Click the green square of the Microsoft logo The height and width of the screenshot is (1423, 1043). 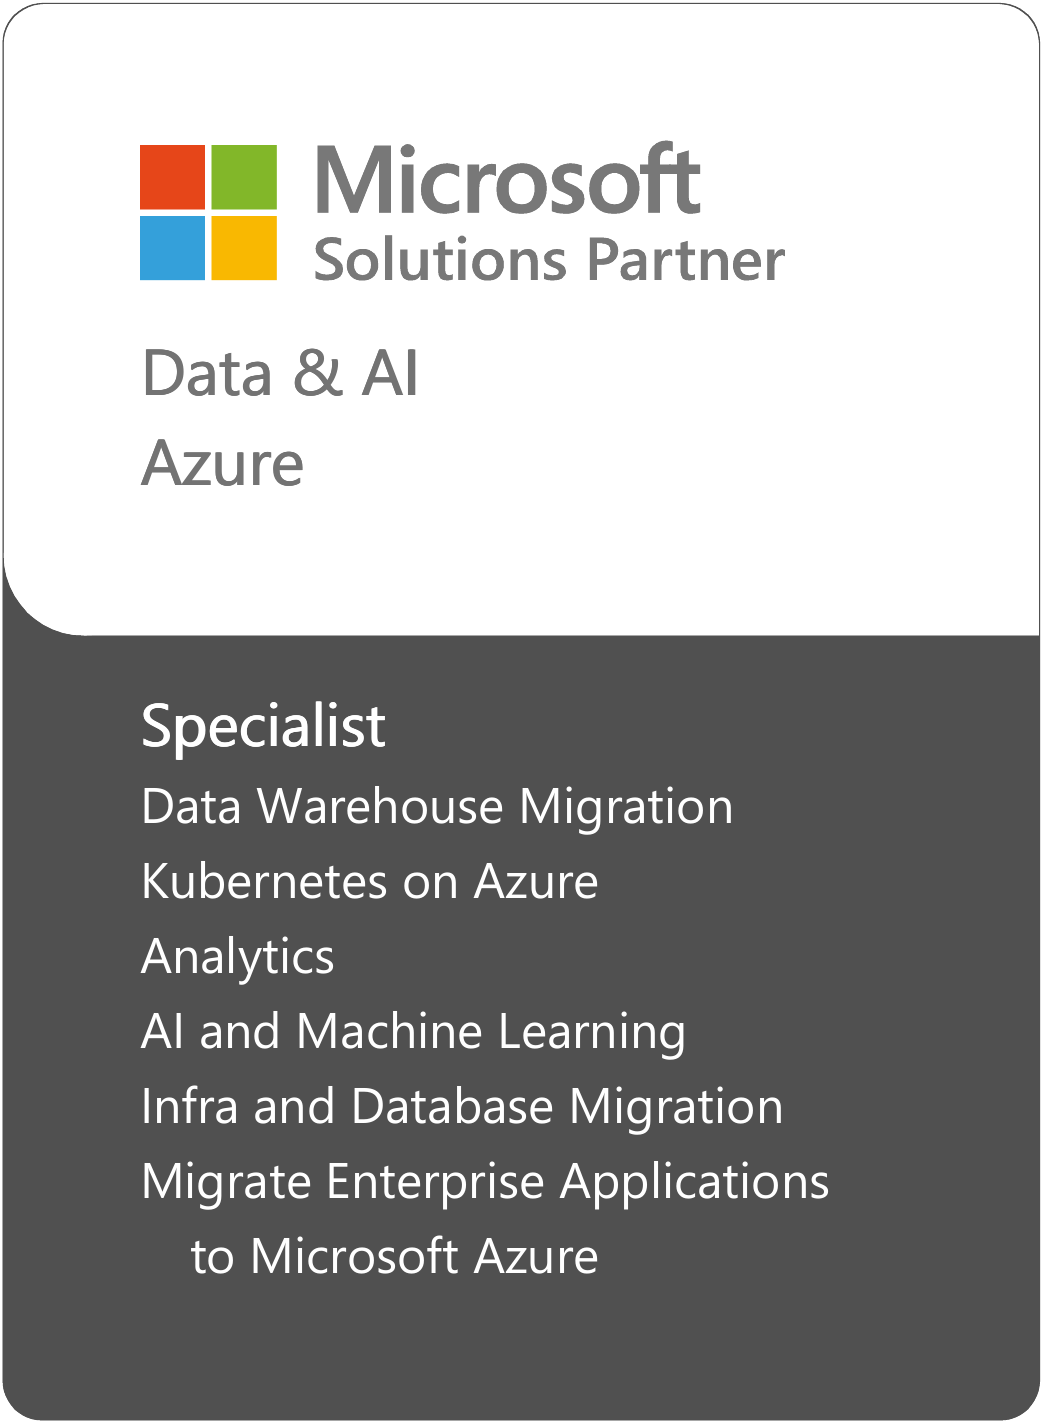[x=244, y=177]
